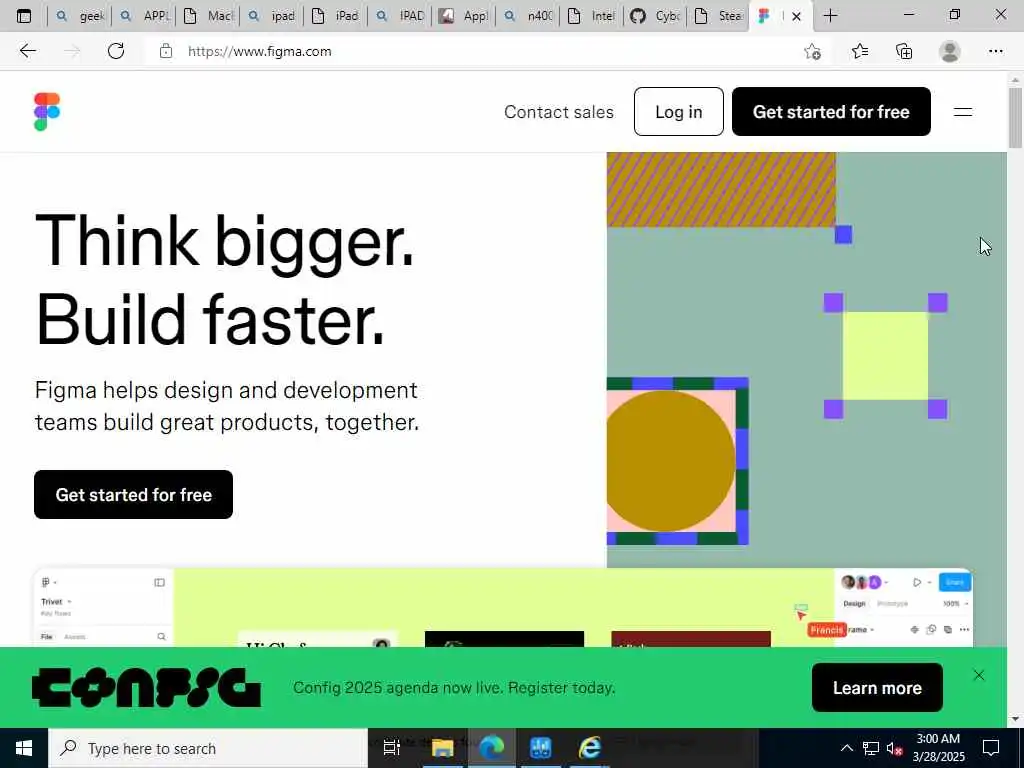View site info via the lock icon
The width and height of the screenshot is (1024, 768).
coord(166,51)
